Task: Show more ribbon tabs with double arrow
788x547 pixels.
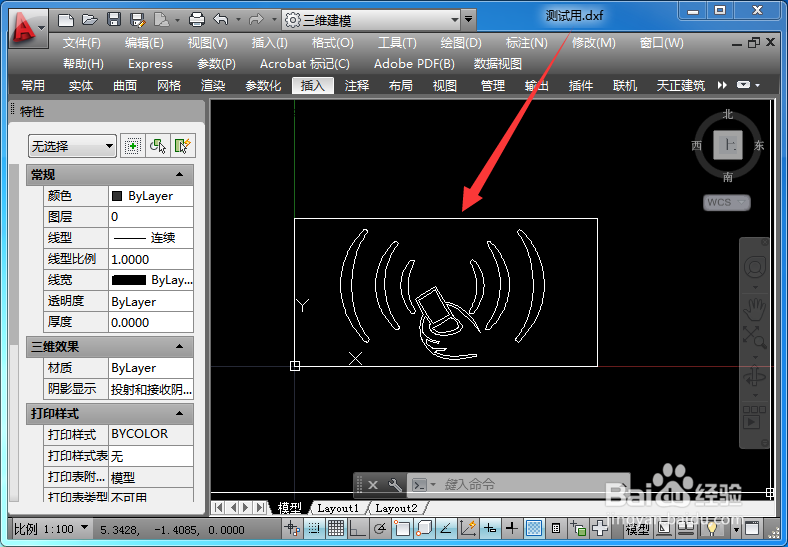Action: tap(722, 85)
